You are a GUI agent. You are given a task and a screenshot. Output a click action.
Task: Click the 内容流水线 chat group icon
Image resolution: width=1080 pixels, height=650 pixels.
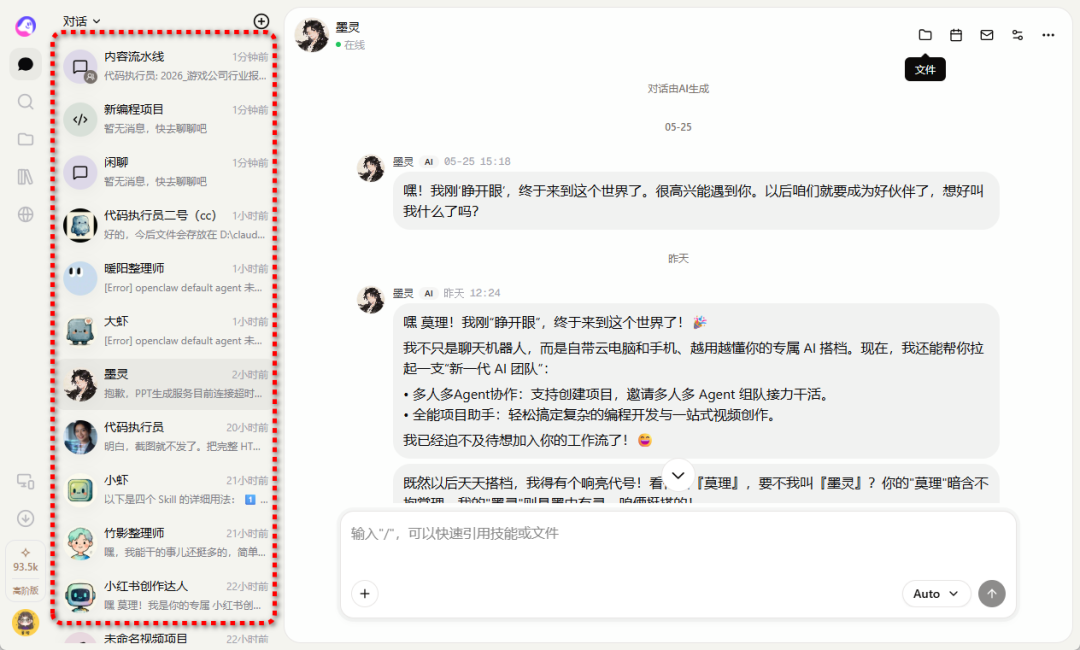(80, 67)
